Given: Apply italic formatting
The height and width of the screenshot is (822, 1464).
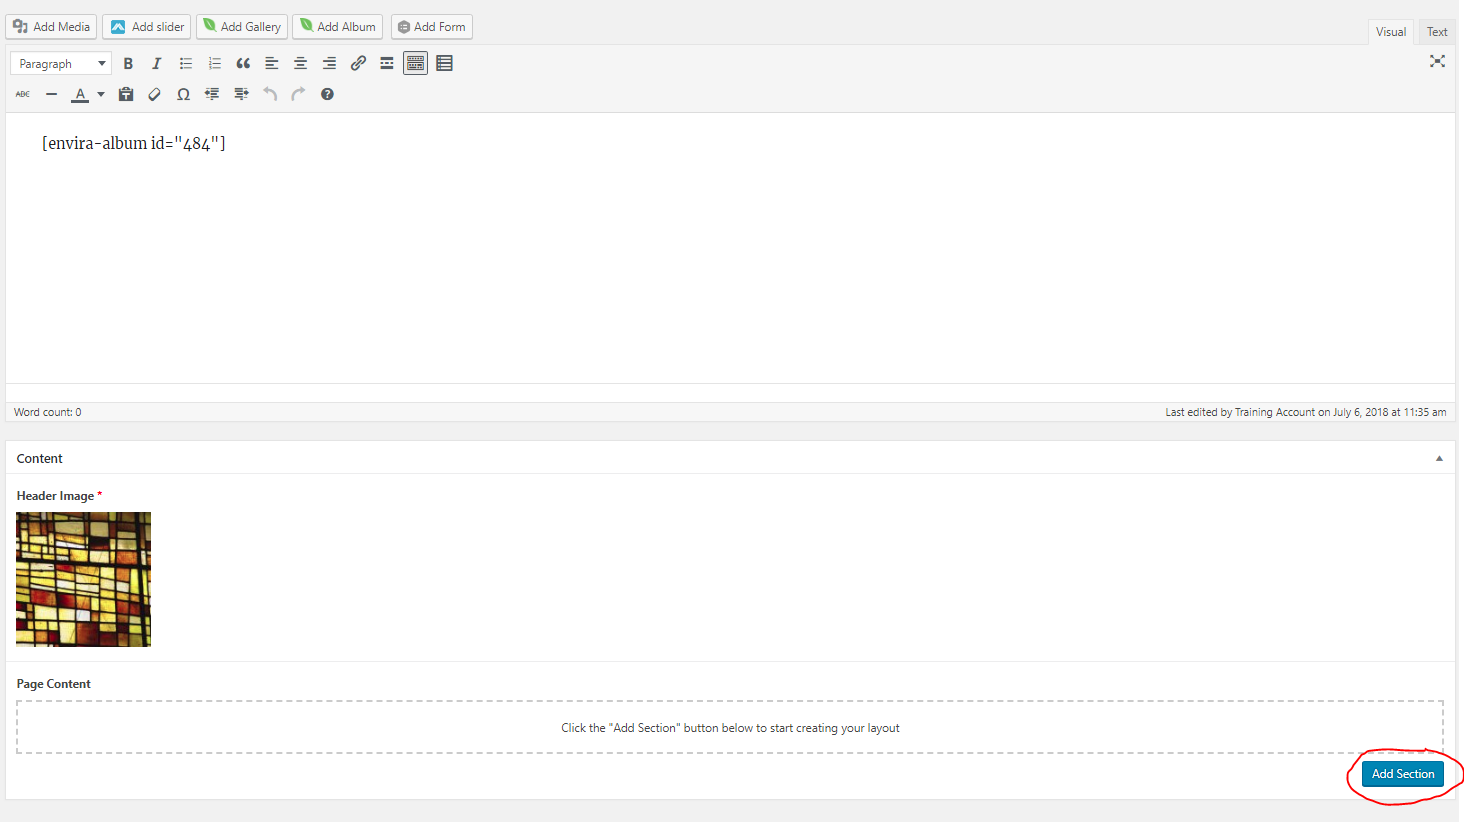Looking at the screenshot, I should (156, 63).
